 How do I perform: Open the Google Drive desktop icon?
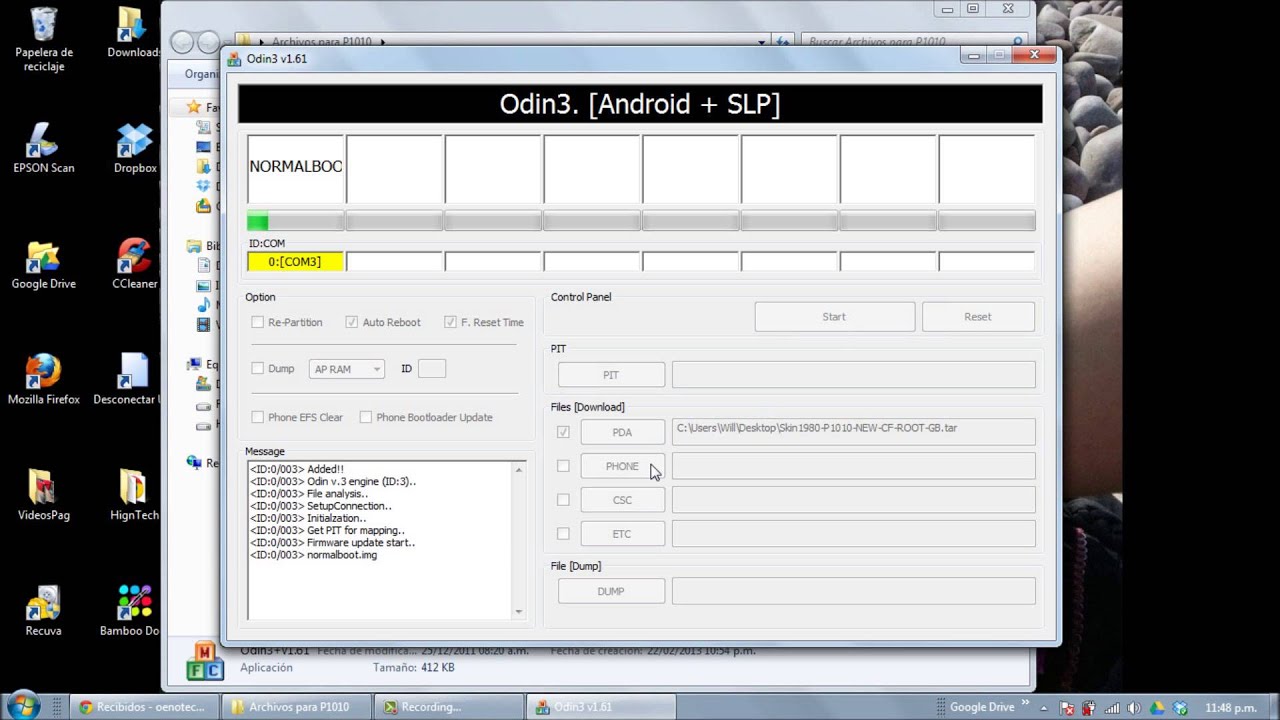44,265
